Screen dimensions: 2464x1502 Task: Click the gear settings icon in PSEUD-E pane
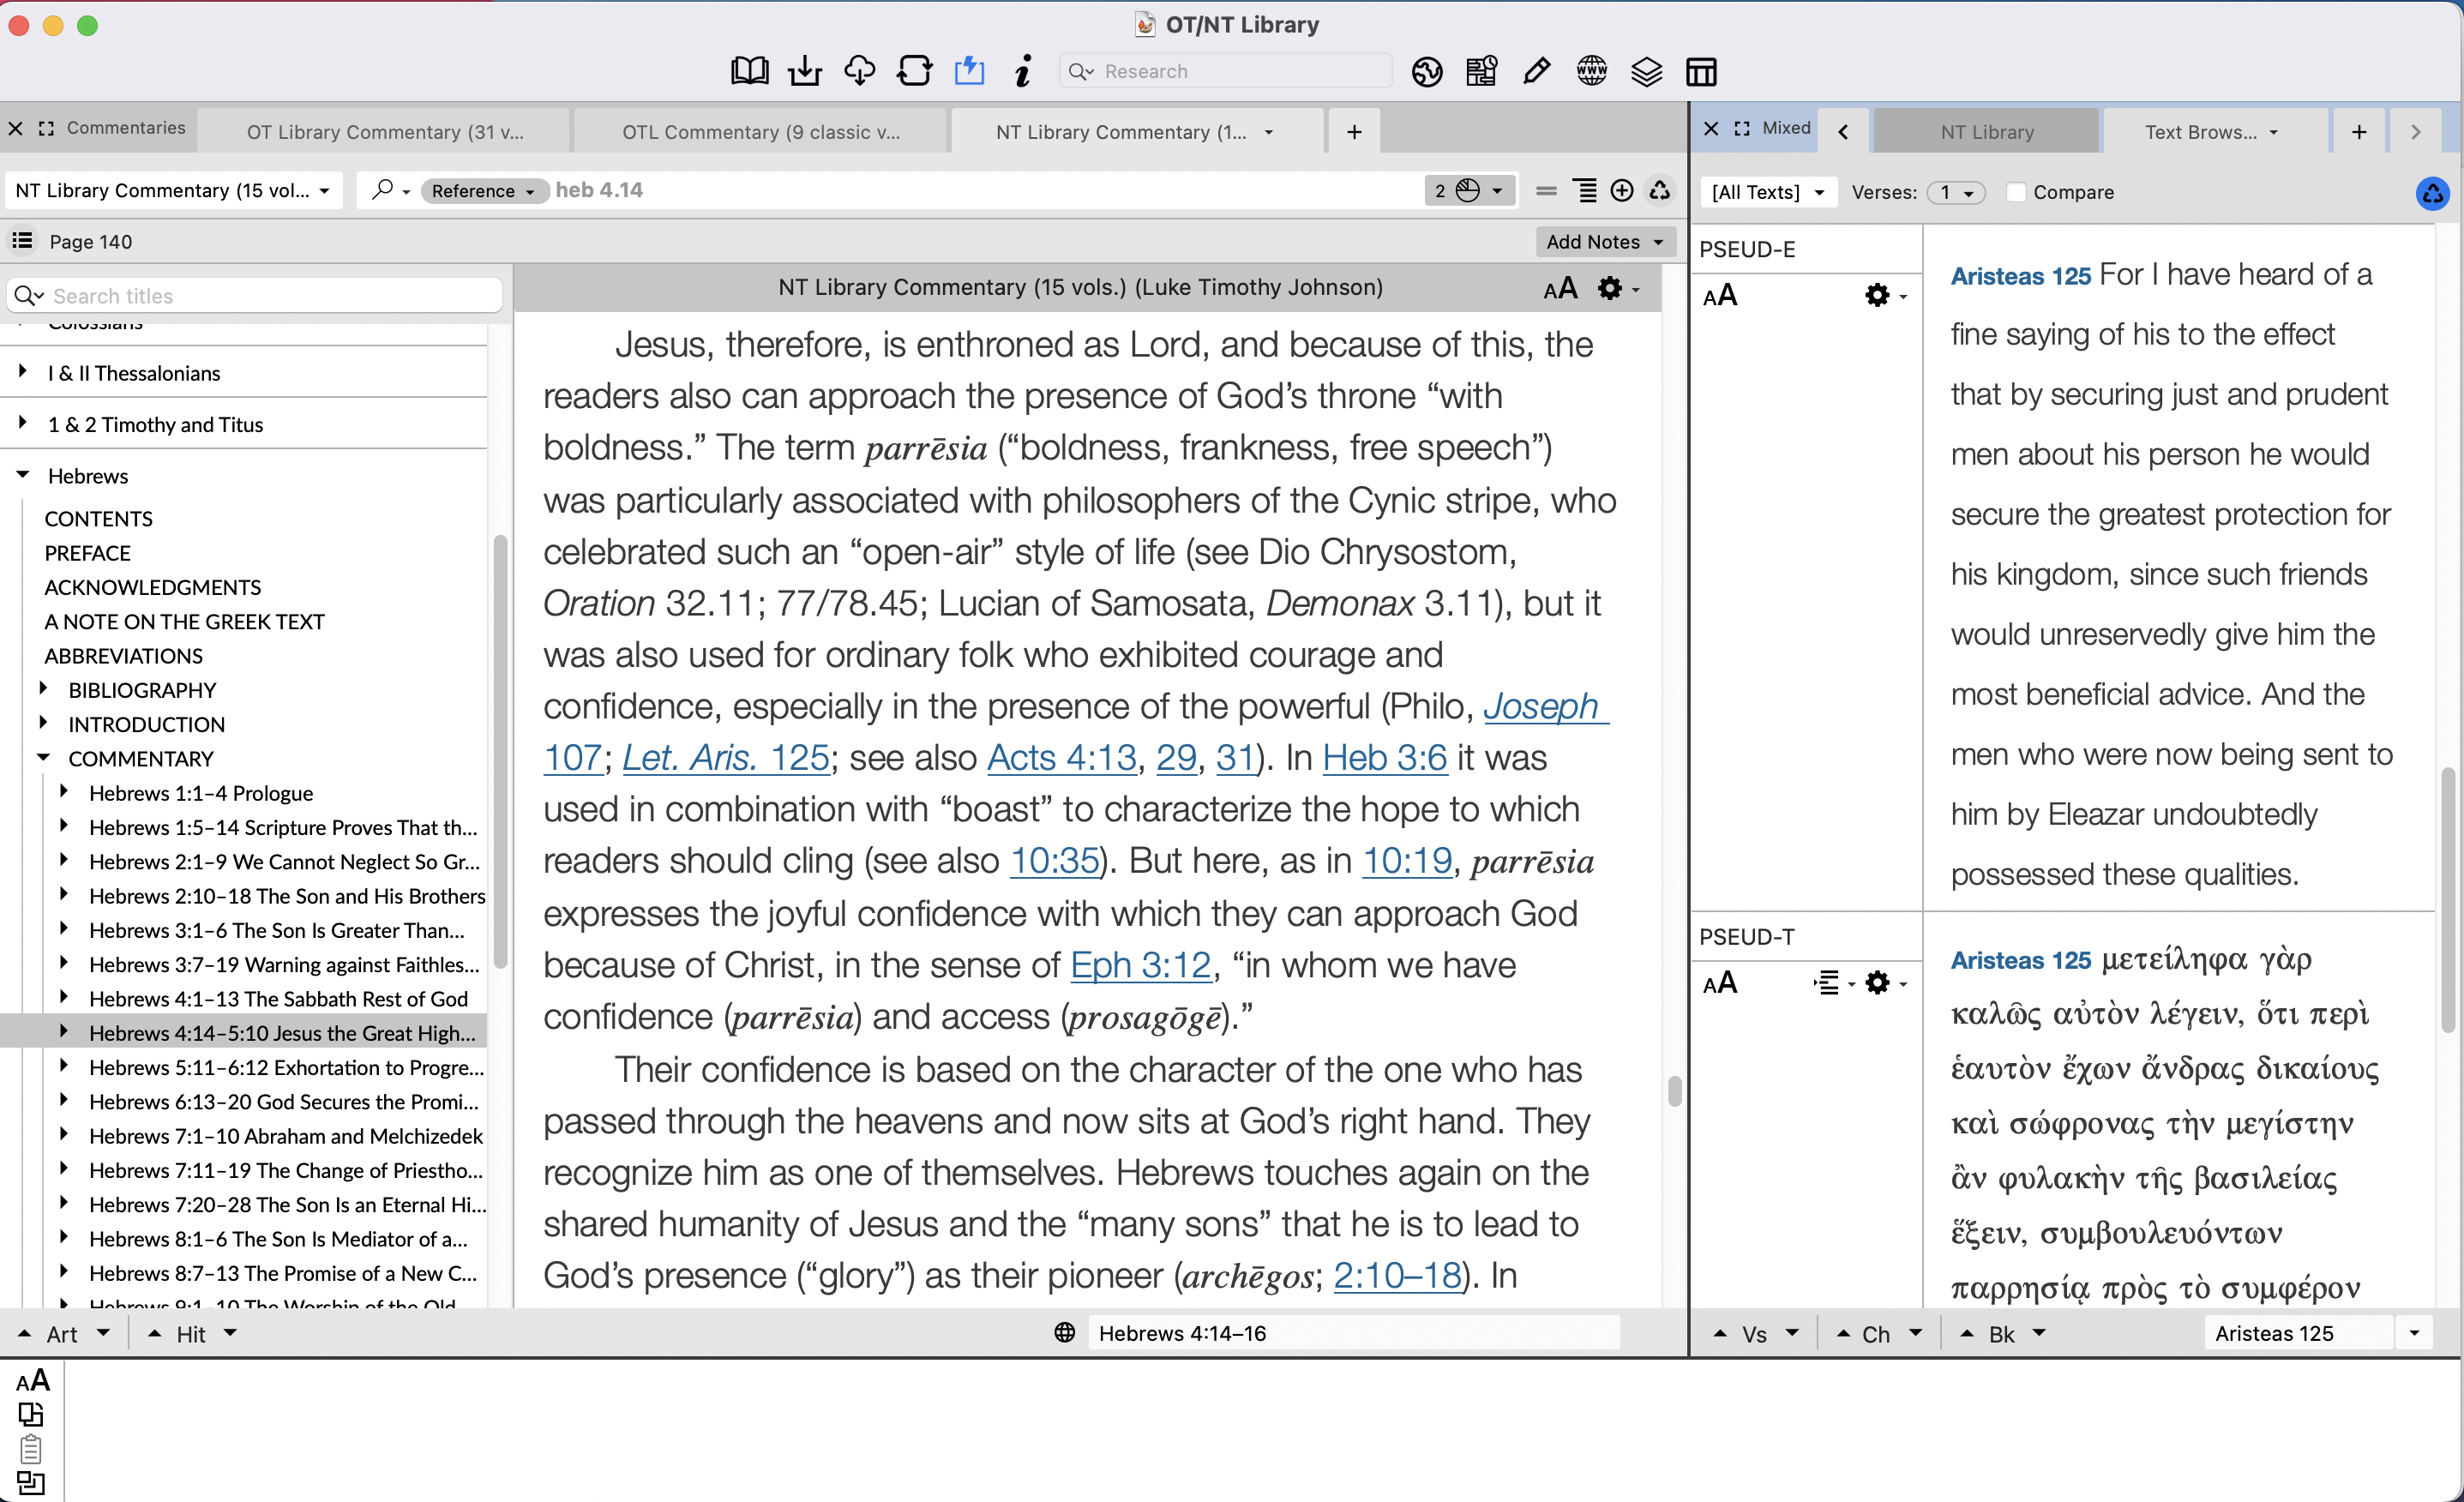tap(1878, 295)
